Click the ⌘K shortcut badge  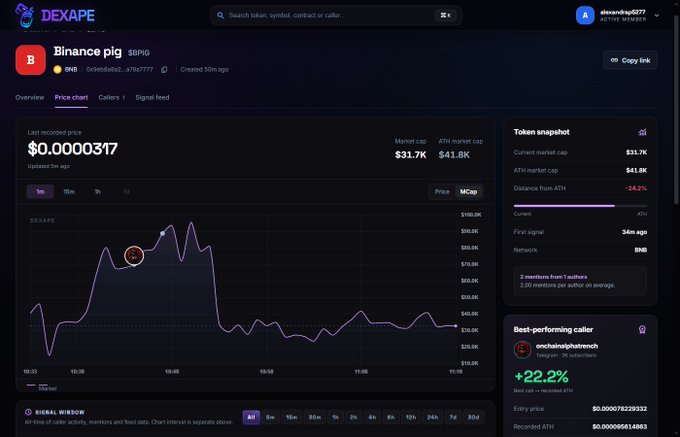click(x=445, y=15)
